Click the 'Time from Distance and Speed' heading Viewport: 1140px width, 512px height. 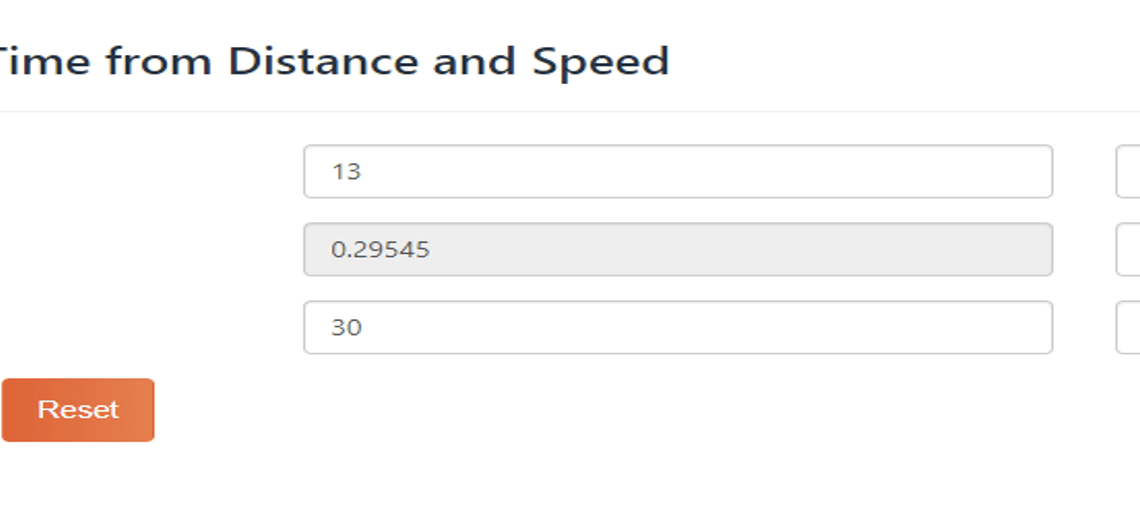point(332,62)
